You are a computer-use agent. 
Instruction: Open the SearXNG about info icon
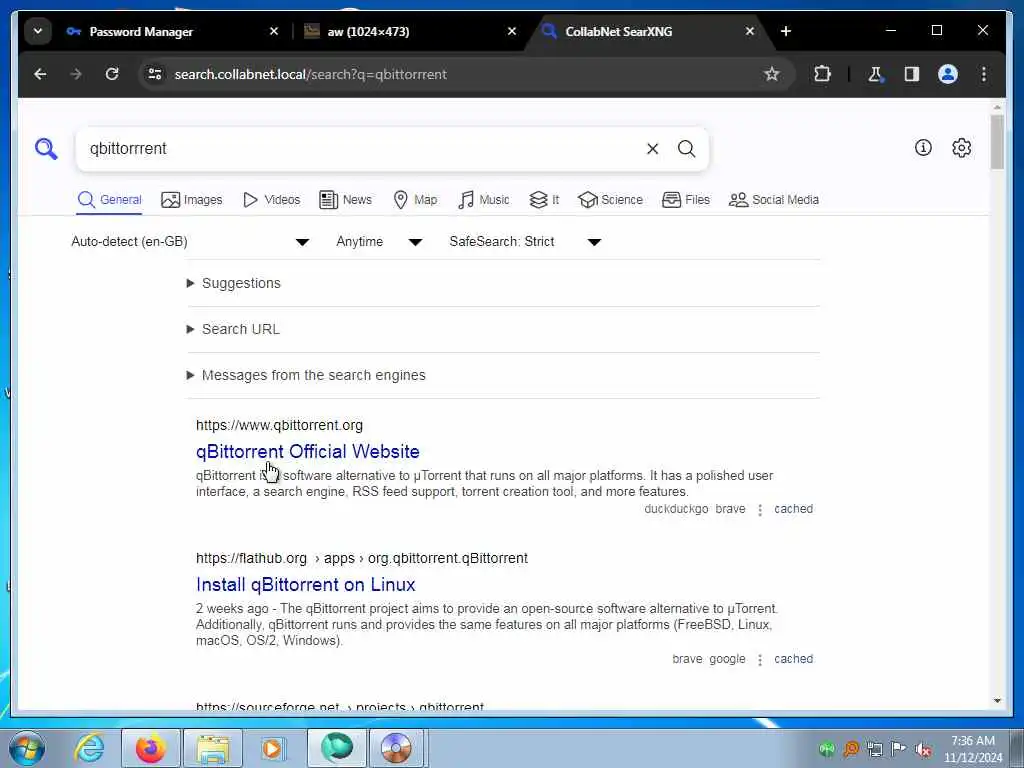tap(923, 148)
